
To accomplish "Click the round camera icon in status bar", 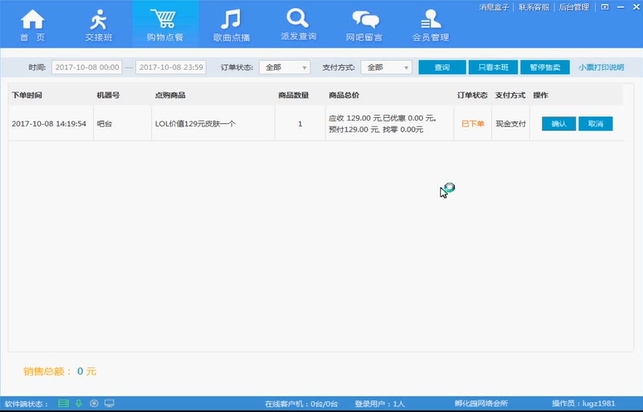I will [x=94, y=403].
